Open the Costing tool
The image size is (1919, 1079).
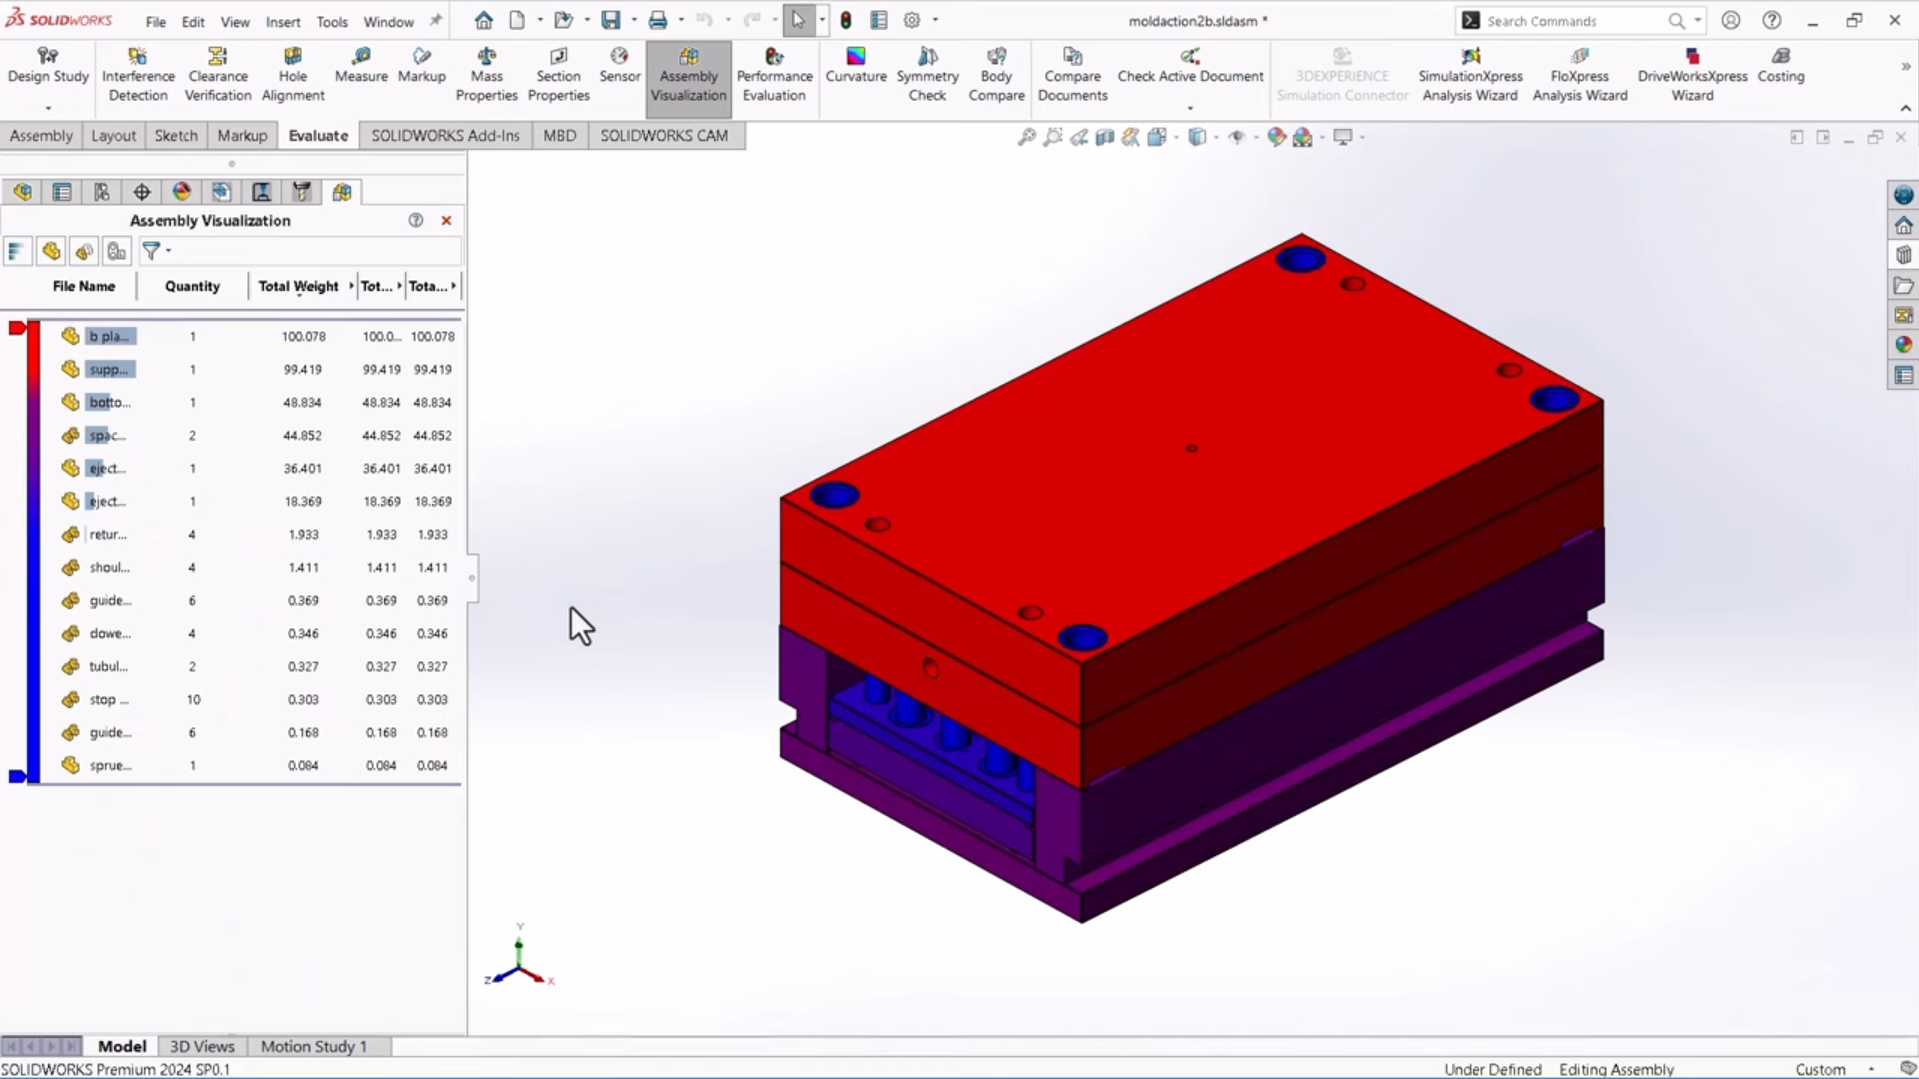(1780, 65)
